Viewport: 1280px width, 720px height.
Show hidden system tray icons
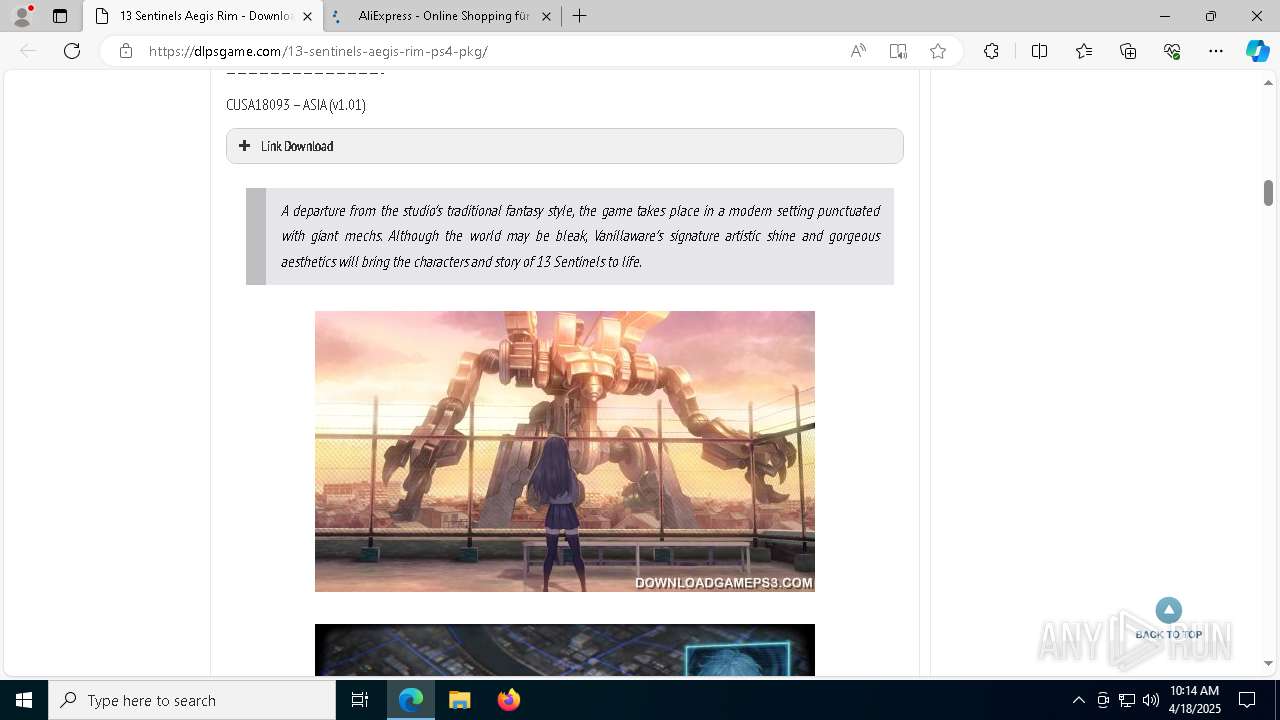pos(1078,700)
